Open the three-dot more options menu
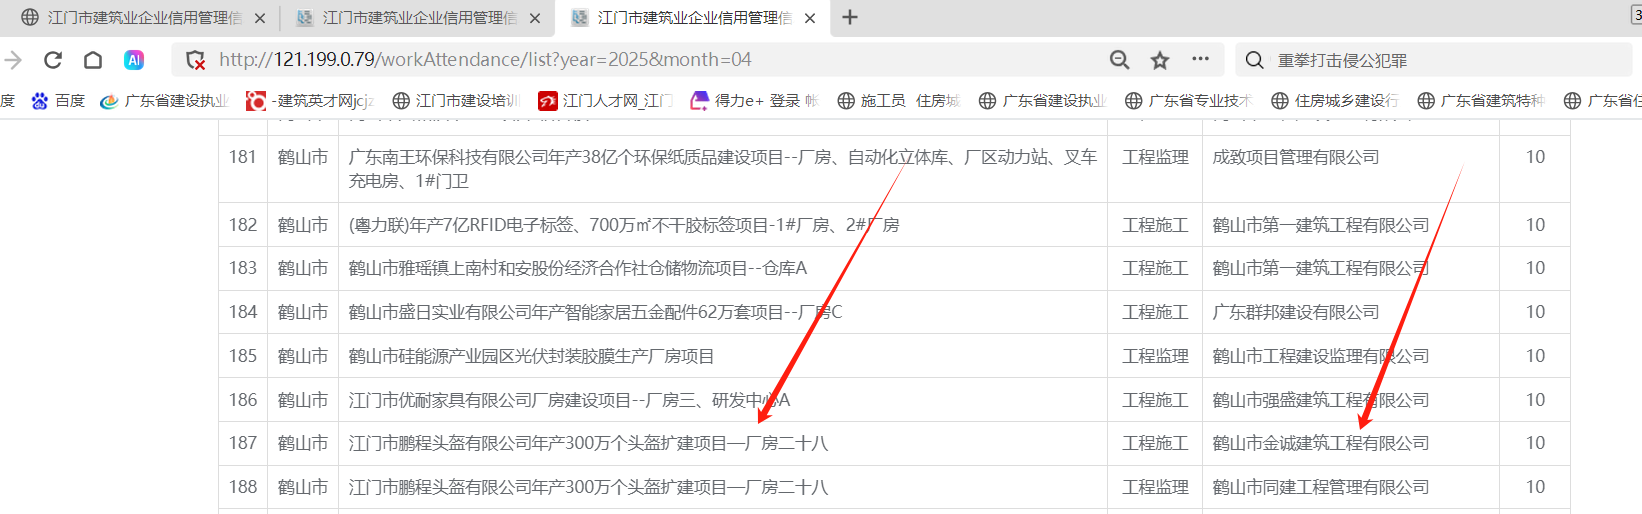Screen dimensions: 1642x514 pyautogui.click(x=1200, y=59)
